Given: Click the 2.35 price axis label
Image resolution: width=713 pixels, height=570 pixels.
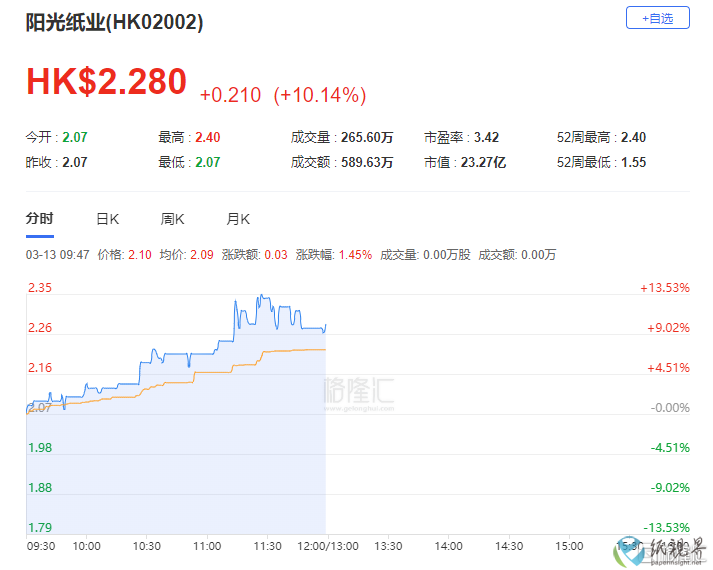Looking at the screenshot, I should pos(40,288).
